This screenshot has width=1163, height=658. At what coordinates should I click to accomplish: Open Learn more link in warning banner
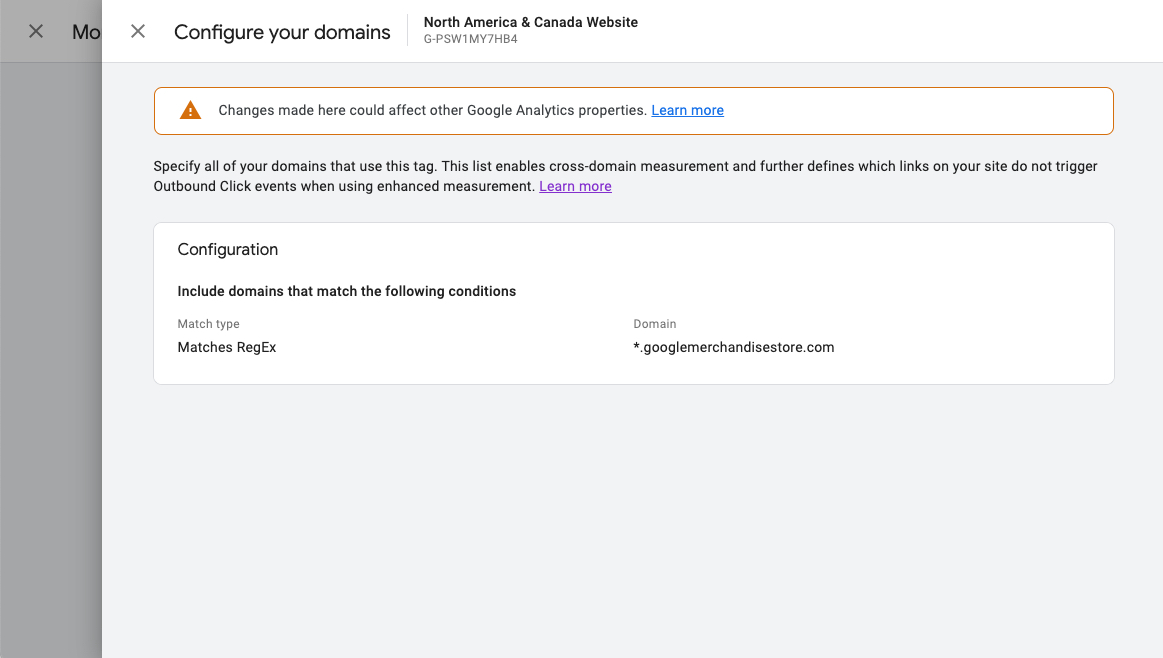(x=687, y=110)
